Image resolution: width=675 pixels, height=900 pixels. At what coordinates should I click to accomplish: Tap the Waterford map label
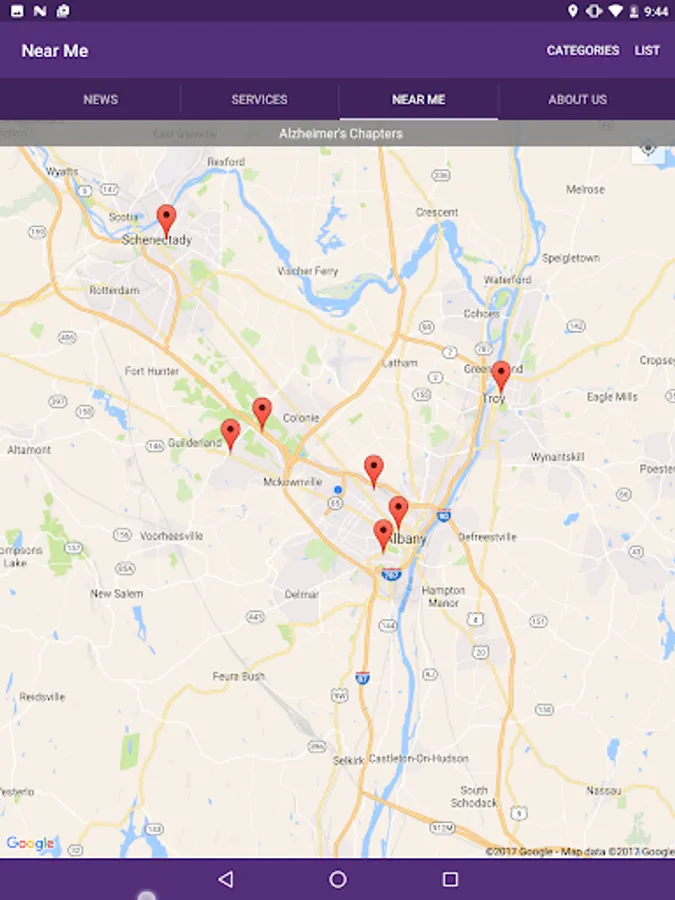tap(507, 280)
